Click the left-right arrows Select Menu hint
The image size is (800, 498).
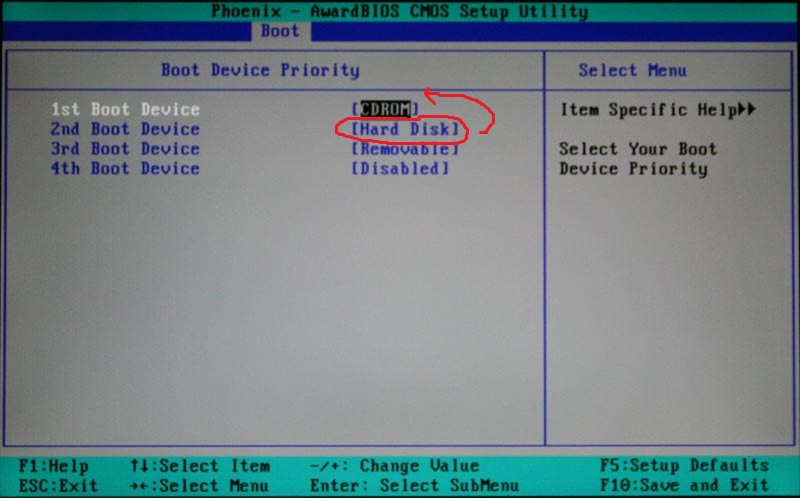[199, 485]
